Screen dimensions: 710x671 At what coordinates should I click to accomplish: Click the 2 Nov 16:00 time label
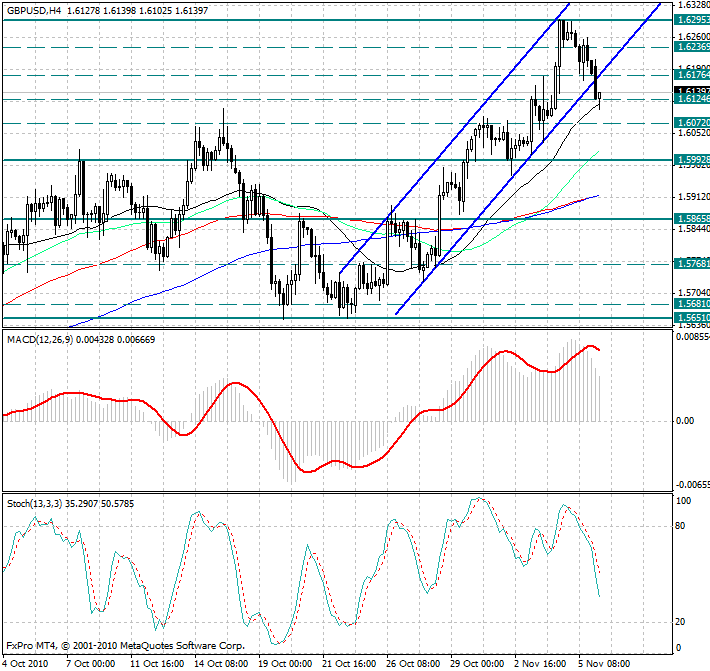pyautogui.click(x=541, y=664)
